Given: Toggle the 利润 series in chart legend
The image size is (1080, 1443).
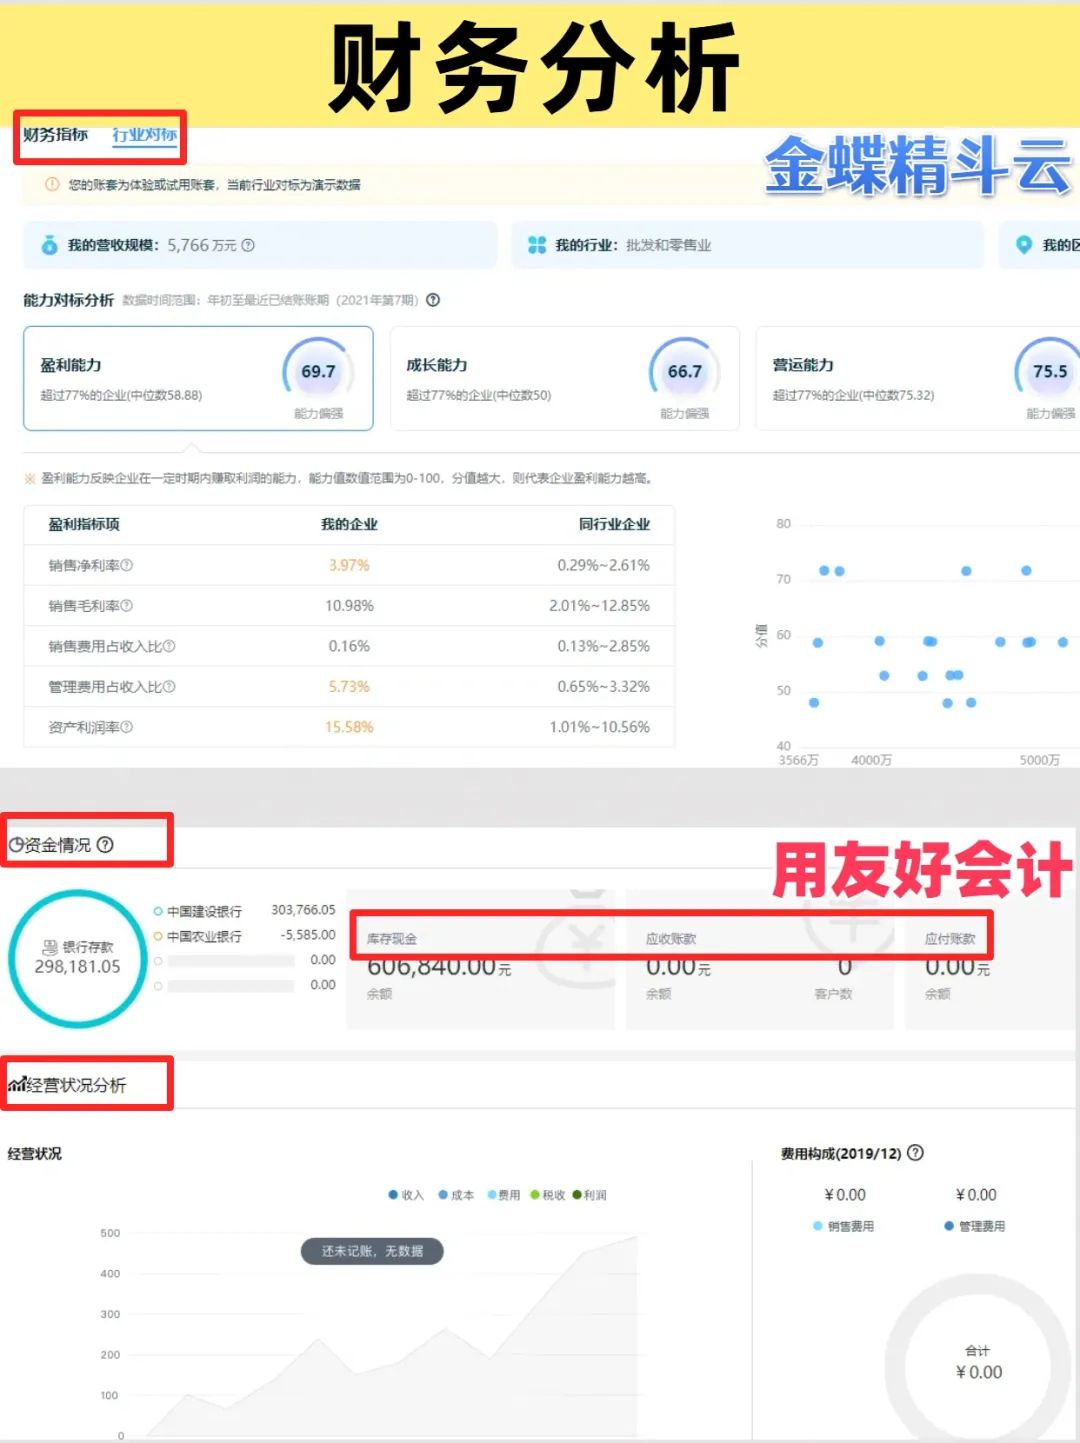Looking at the screenshot, I should click(577, 1195).
